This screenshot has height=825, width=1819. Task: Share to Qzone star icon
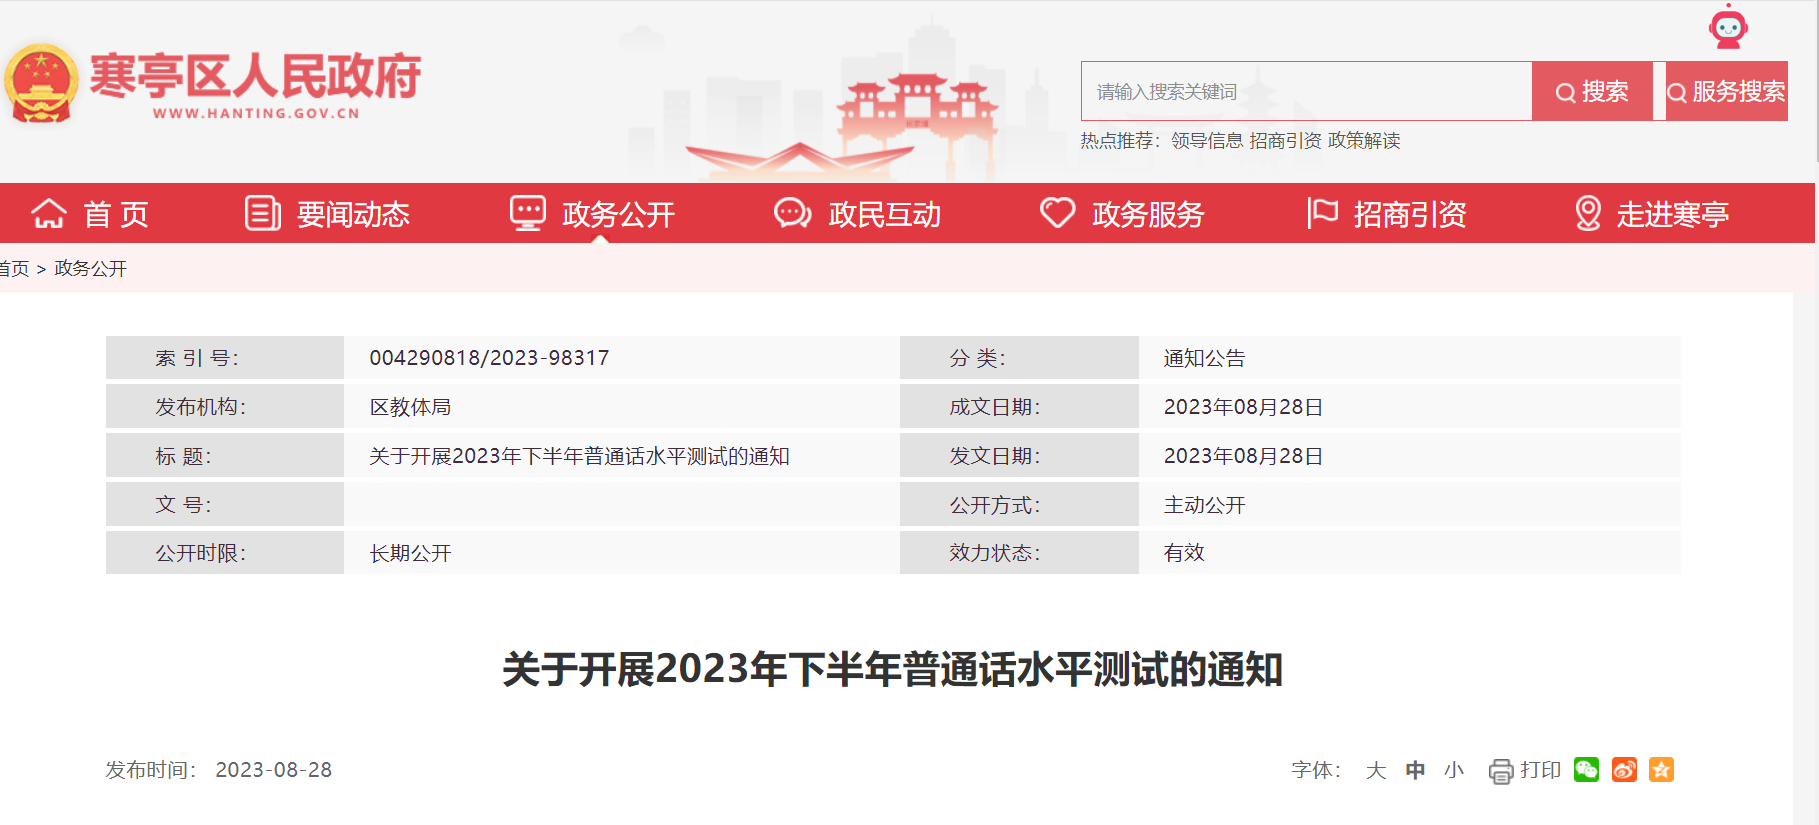tap(1661, 769)
